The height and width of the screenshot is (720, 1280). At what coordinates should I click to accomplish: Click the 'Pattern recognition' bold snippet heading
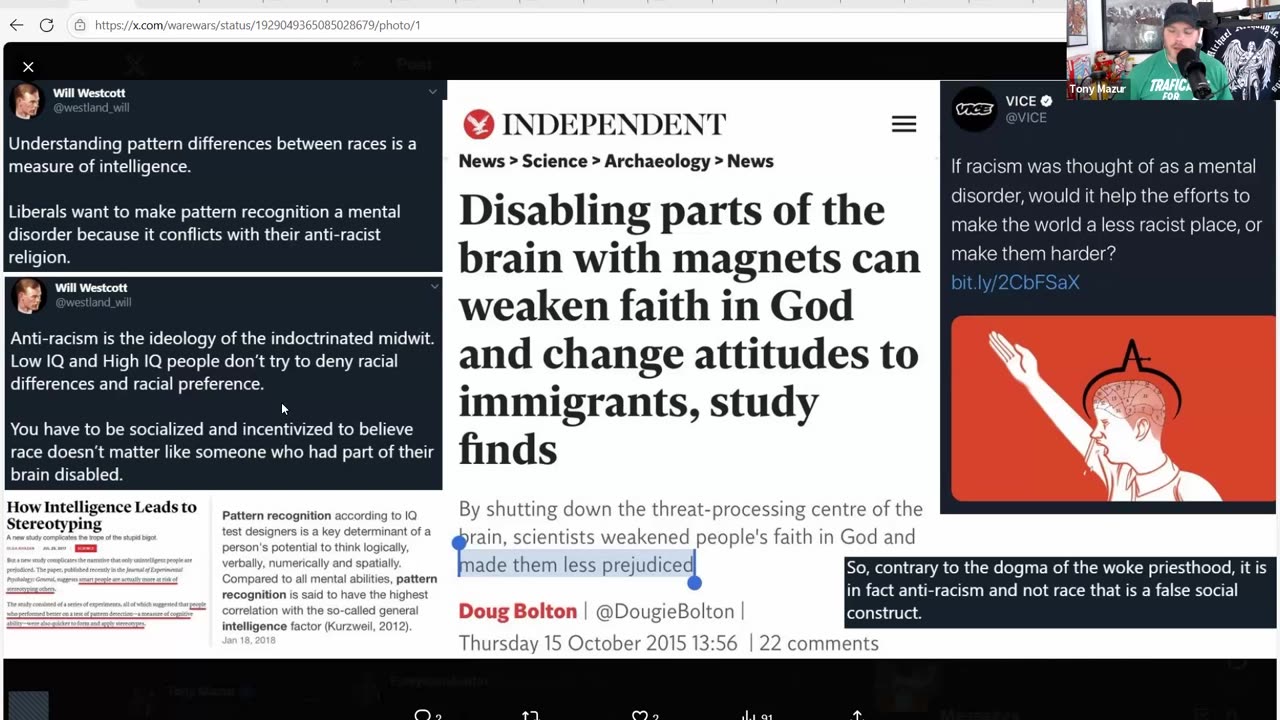(x=276, y=515)
